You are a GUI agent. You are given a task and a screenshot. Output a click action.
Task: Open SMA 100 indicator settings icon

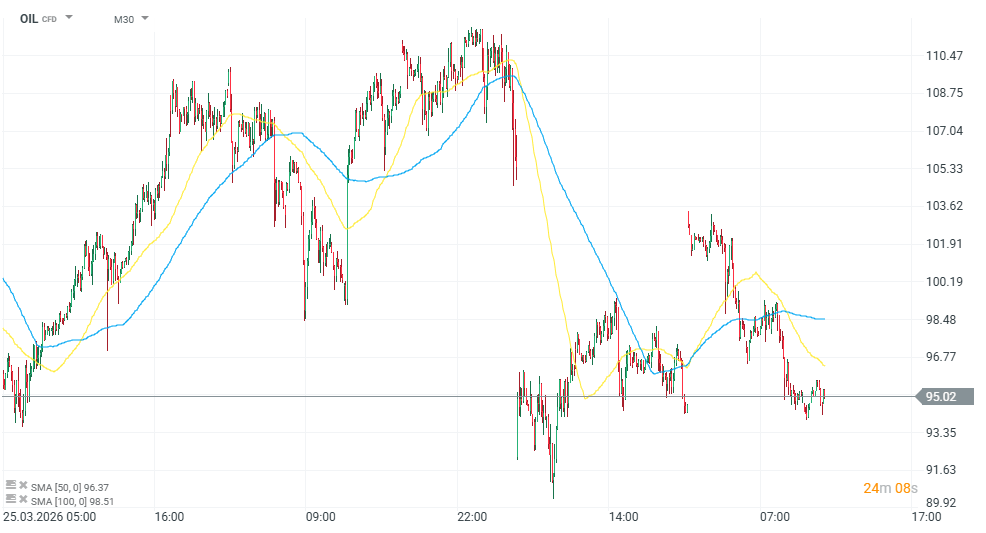pos(11,499)
